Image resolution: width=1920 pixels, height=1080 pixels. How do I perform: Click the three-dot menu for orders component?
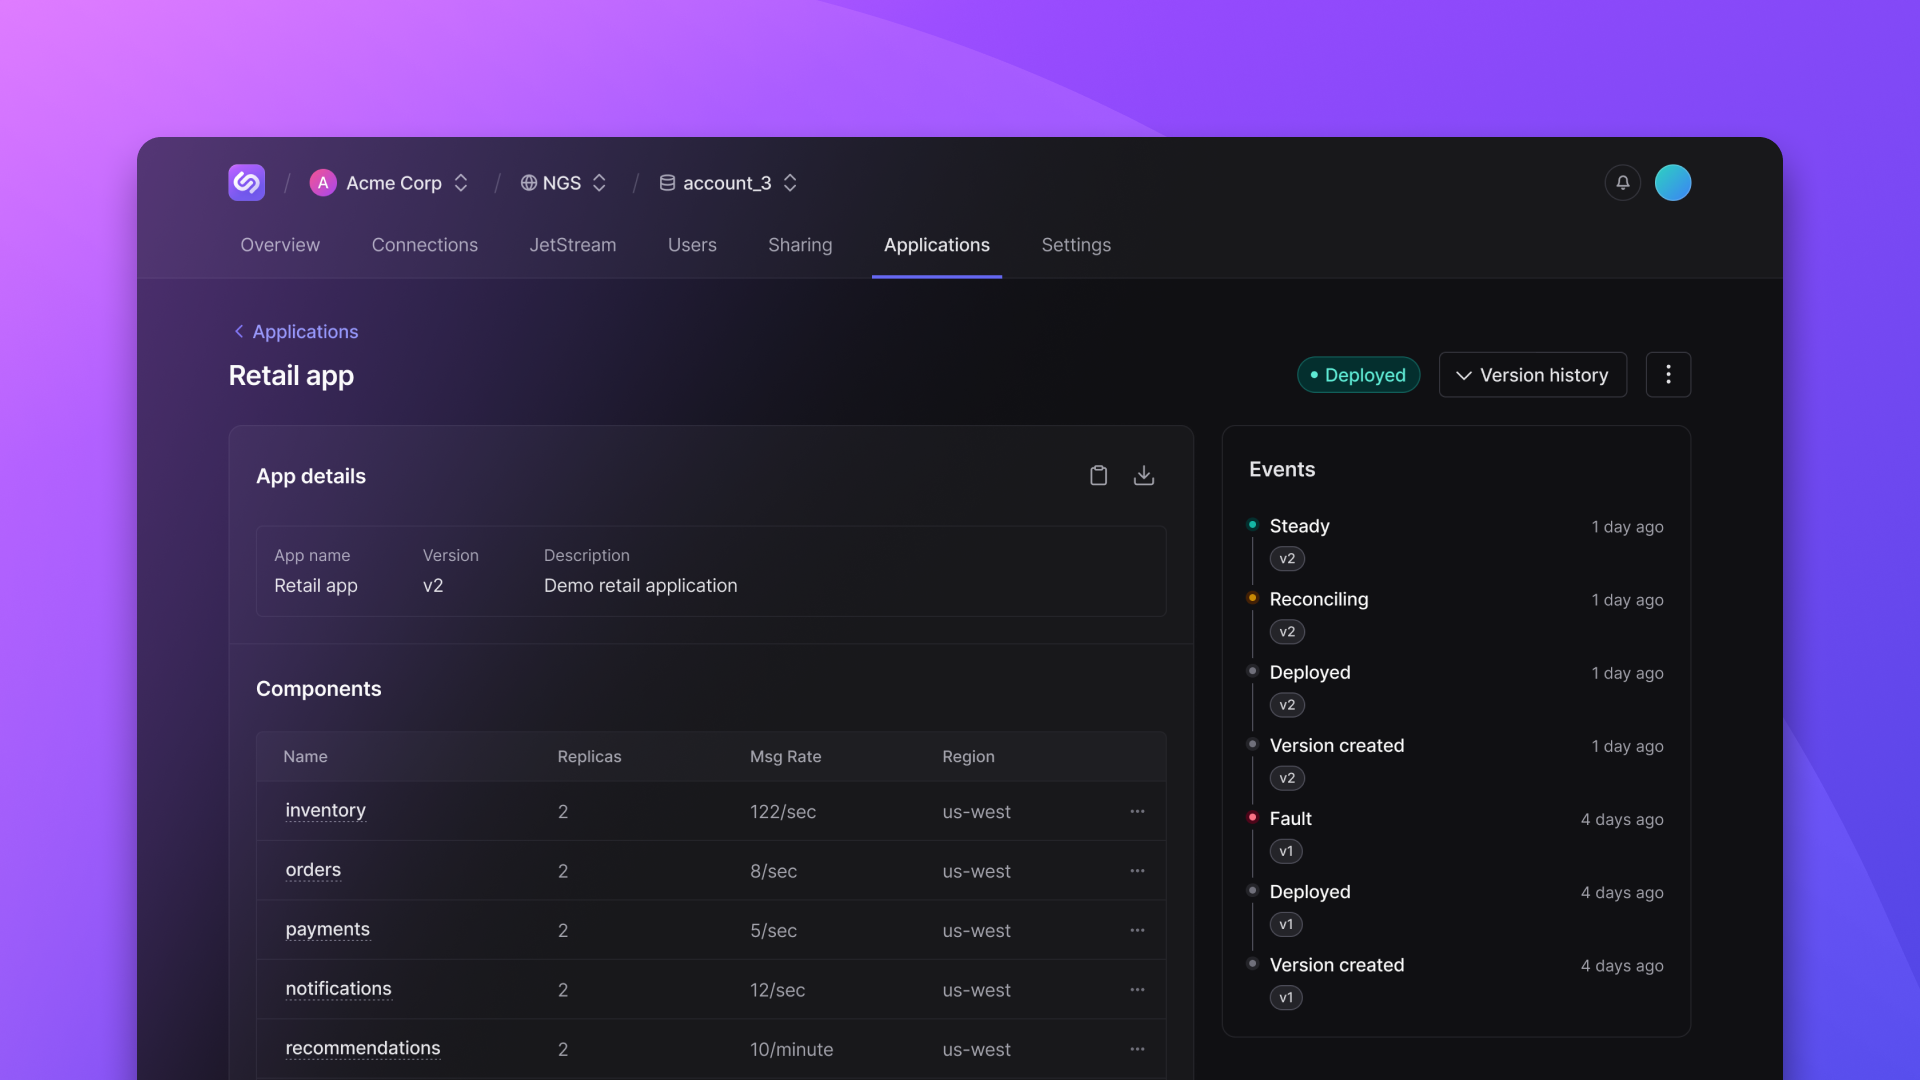(x=1137, y=868)
